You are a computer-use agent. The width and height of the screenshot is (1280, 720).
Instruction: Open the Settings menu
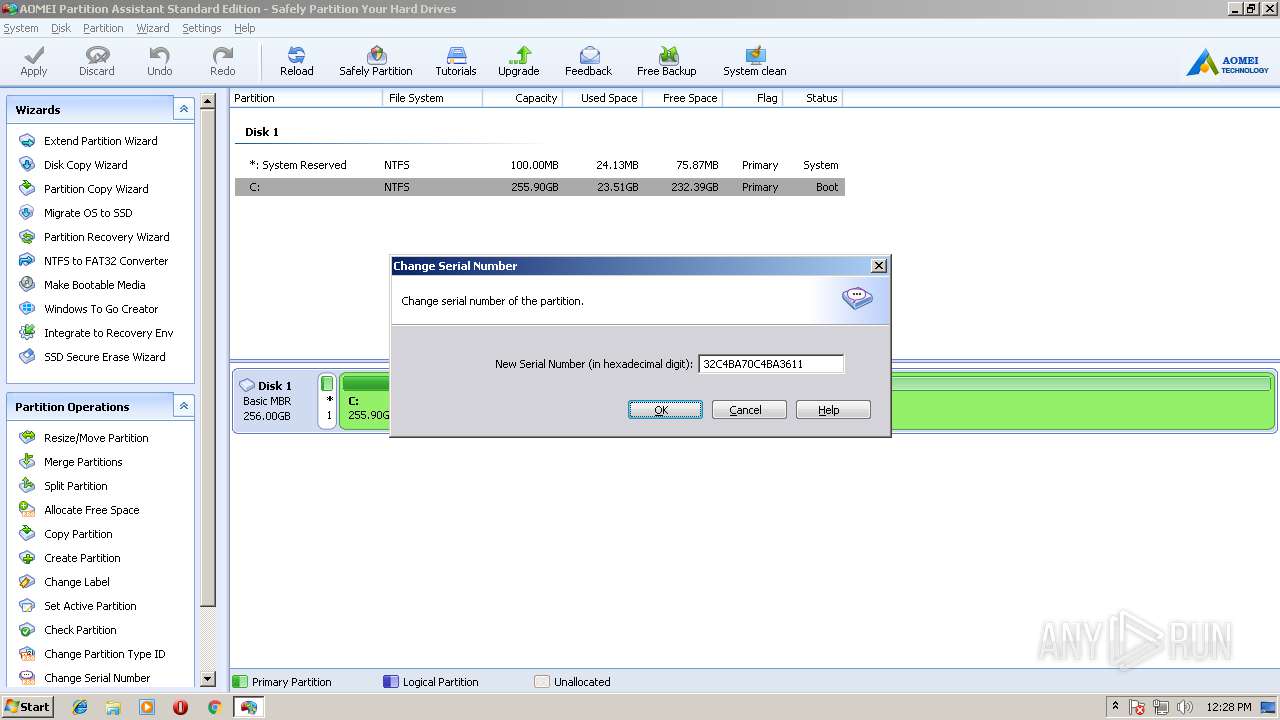pos(202,28)
